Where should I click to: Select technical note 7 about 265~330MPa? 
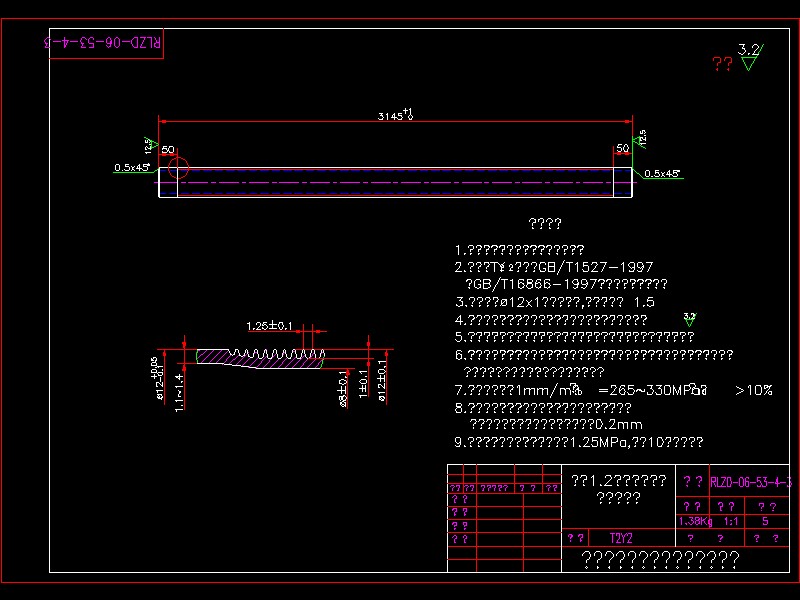590,387
